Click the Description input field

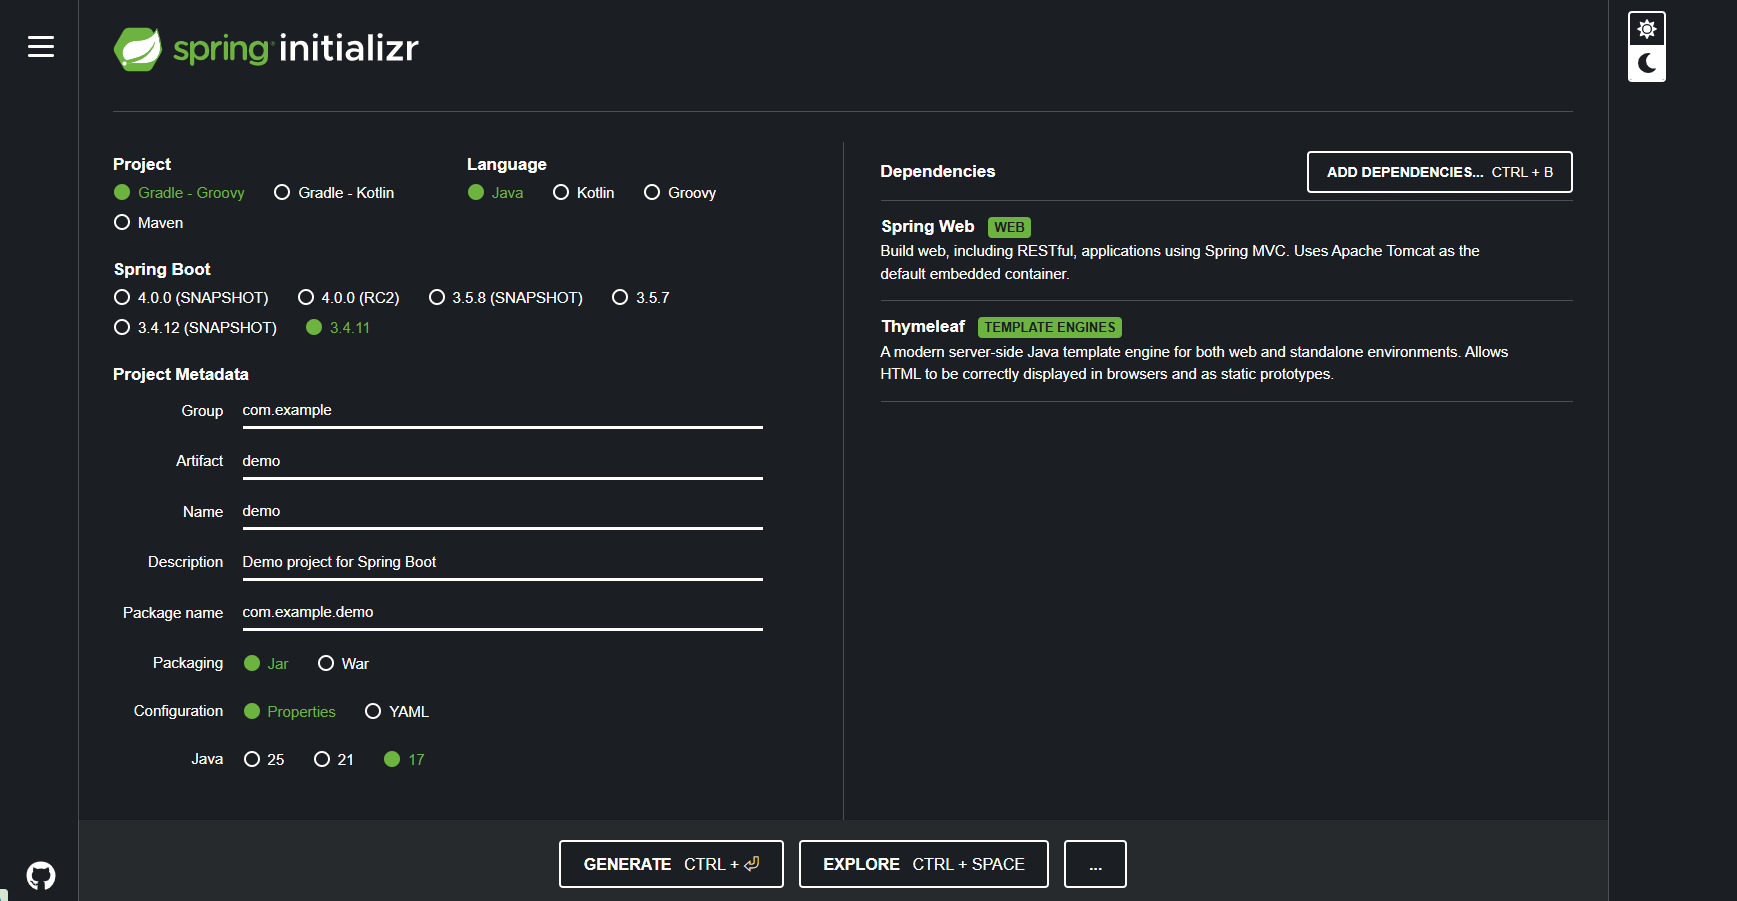click(x=502, y=563)
